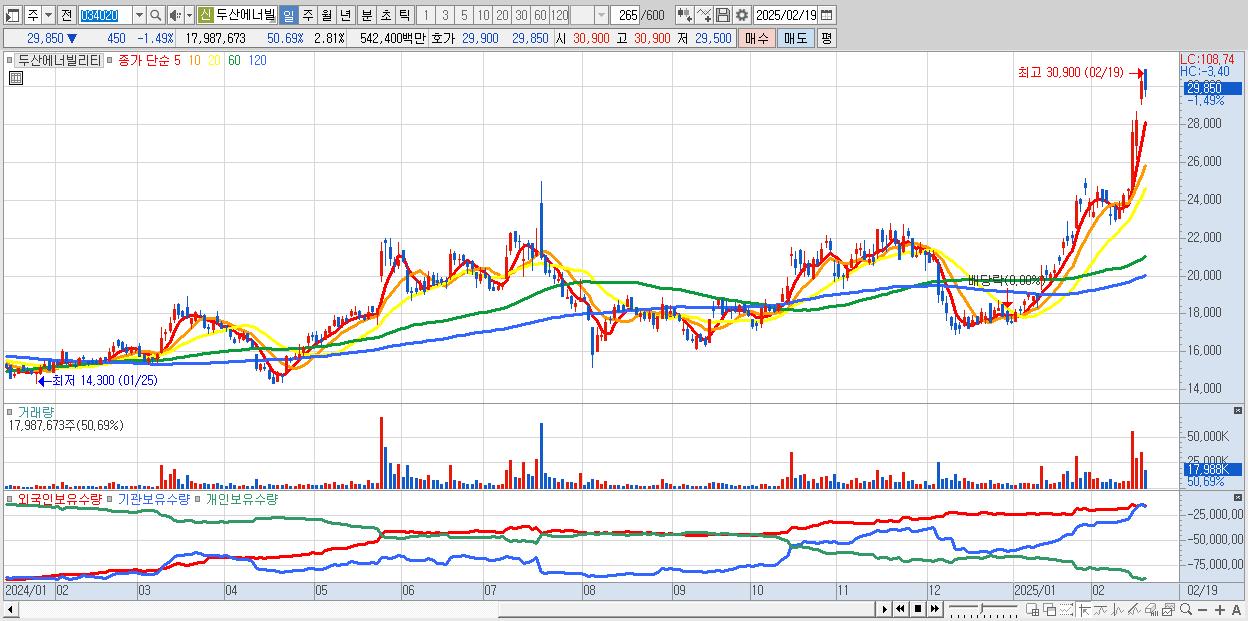Select the 주 weekly period button
The image size is (1248, 621).
point(307,16)
